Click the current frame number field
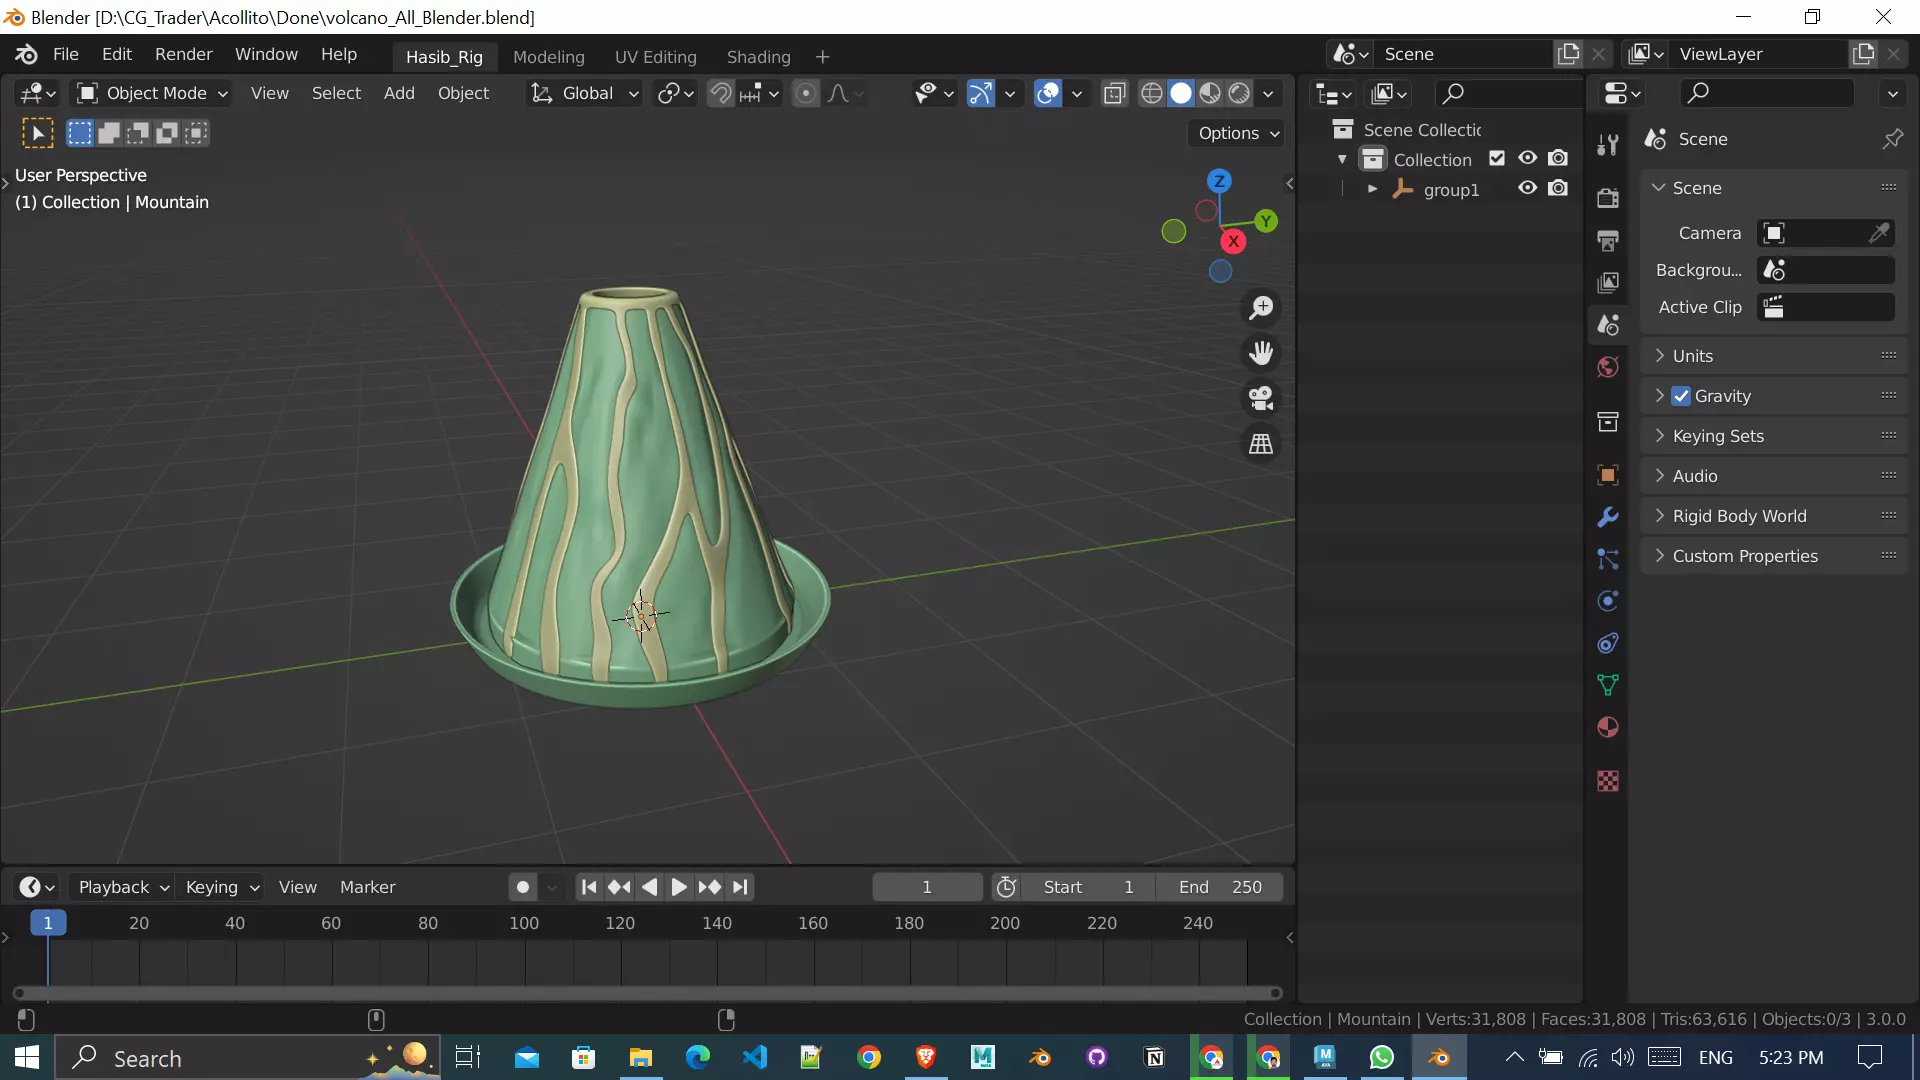This screenshot has height=1080, width=1920. (x=927, y=887)
